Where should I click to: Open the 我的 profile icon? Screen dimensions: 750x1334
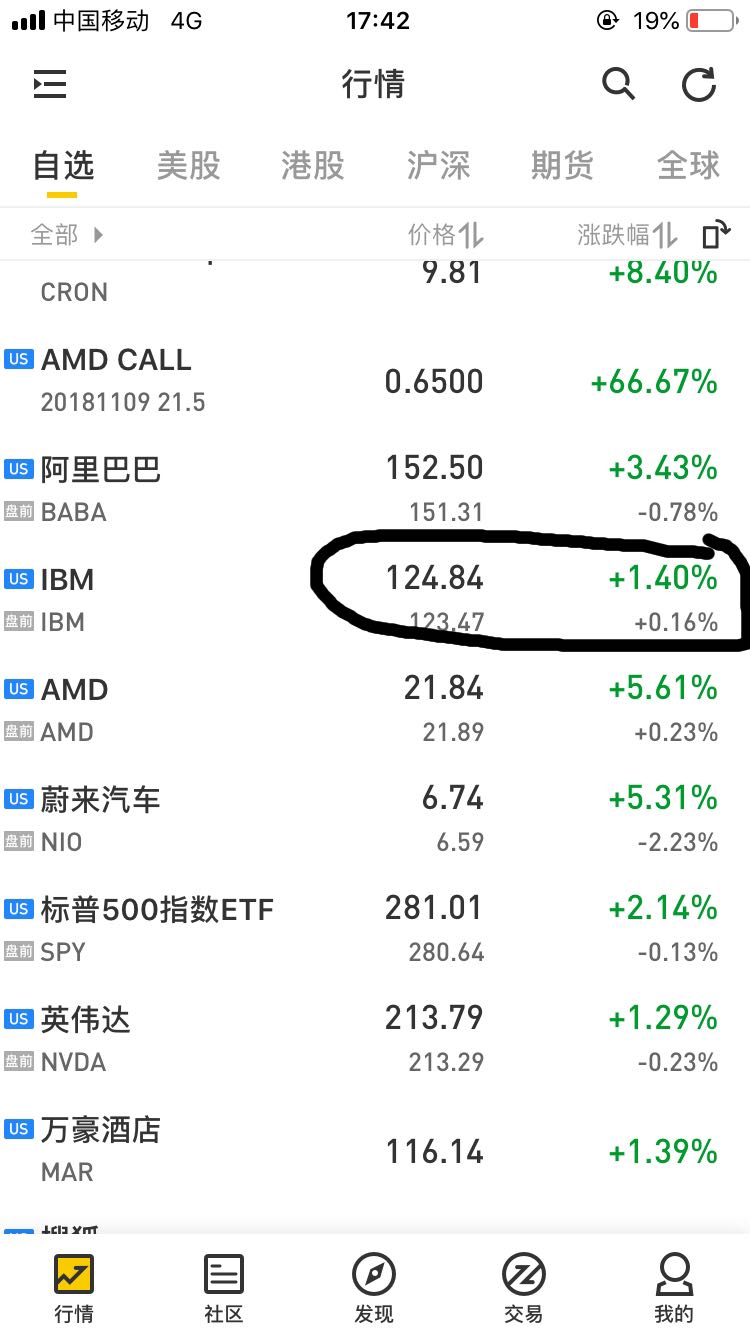[674, 1275]
